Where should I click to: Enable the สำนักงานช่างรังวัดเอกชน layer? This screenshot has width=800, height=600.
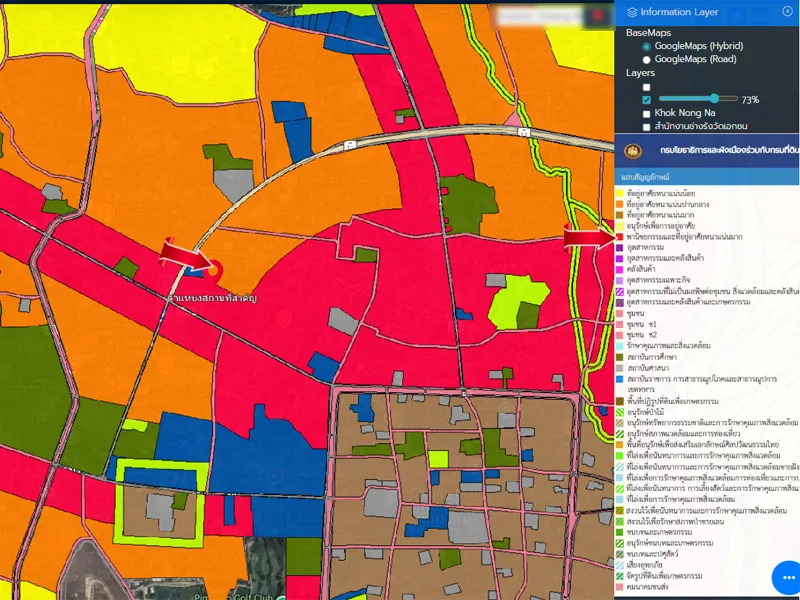click(646, 127)
